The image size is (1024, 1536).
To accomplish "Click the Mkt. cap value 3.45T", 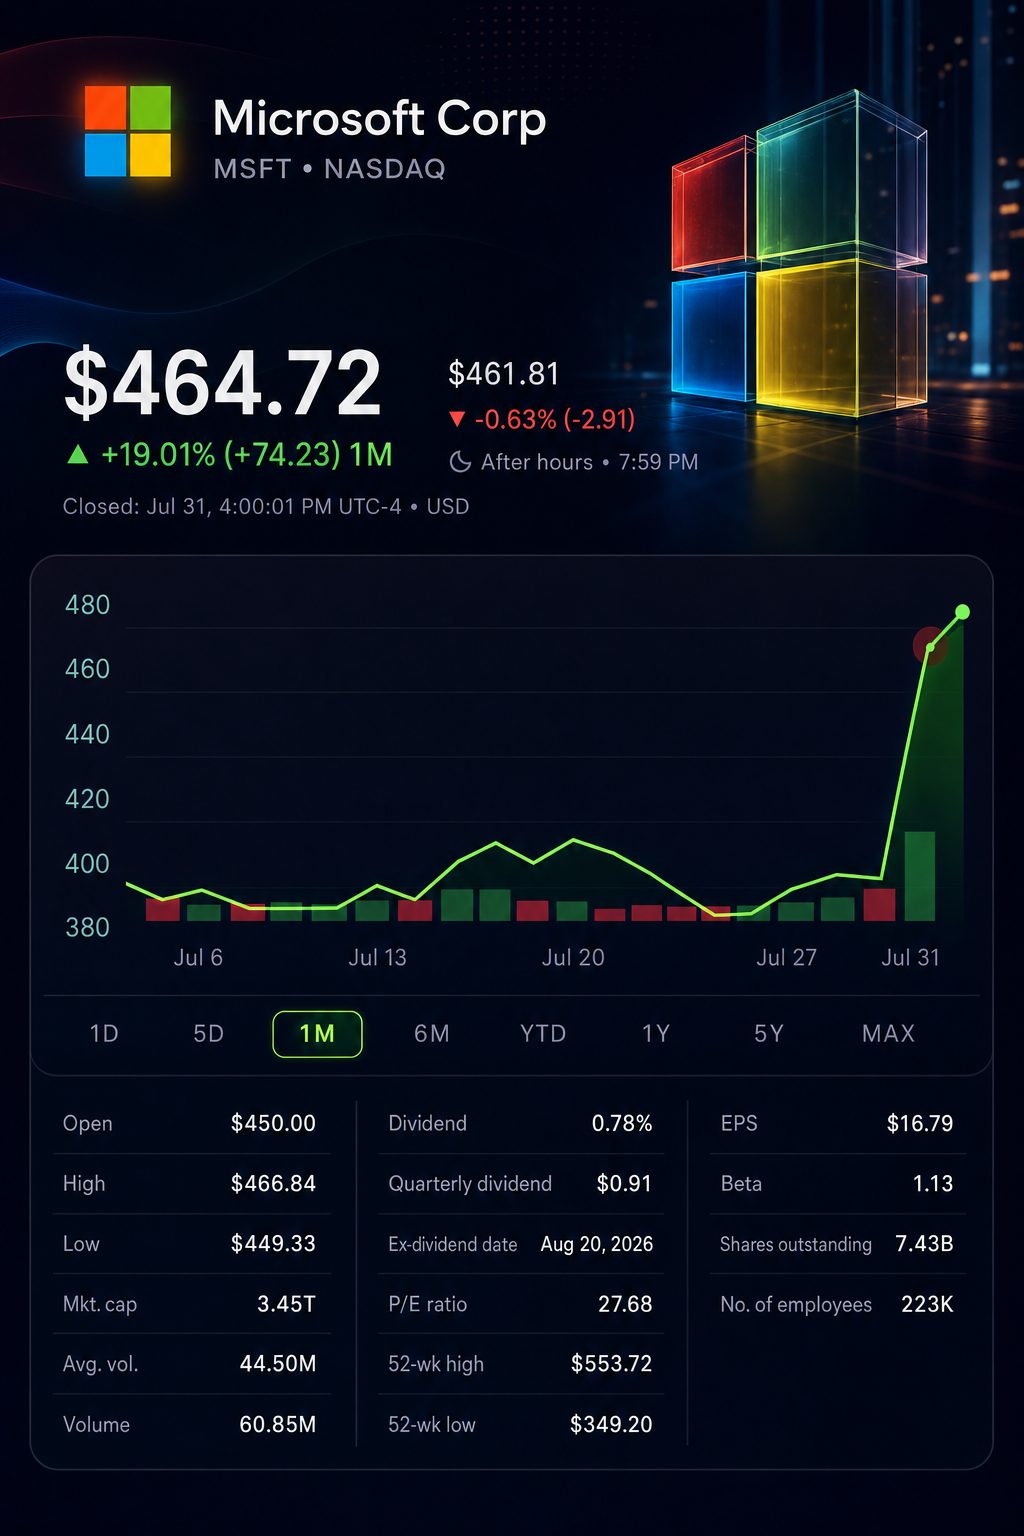I will (x=286, y=1304).
